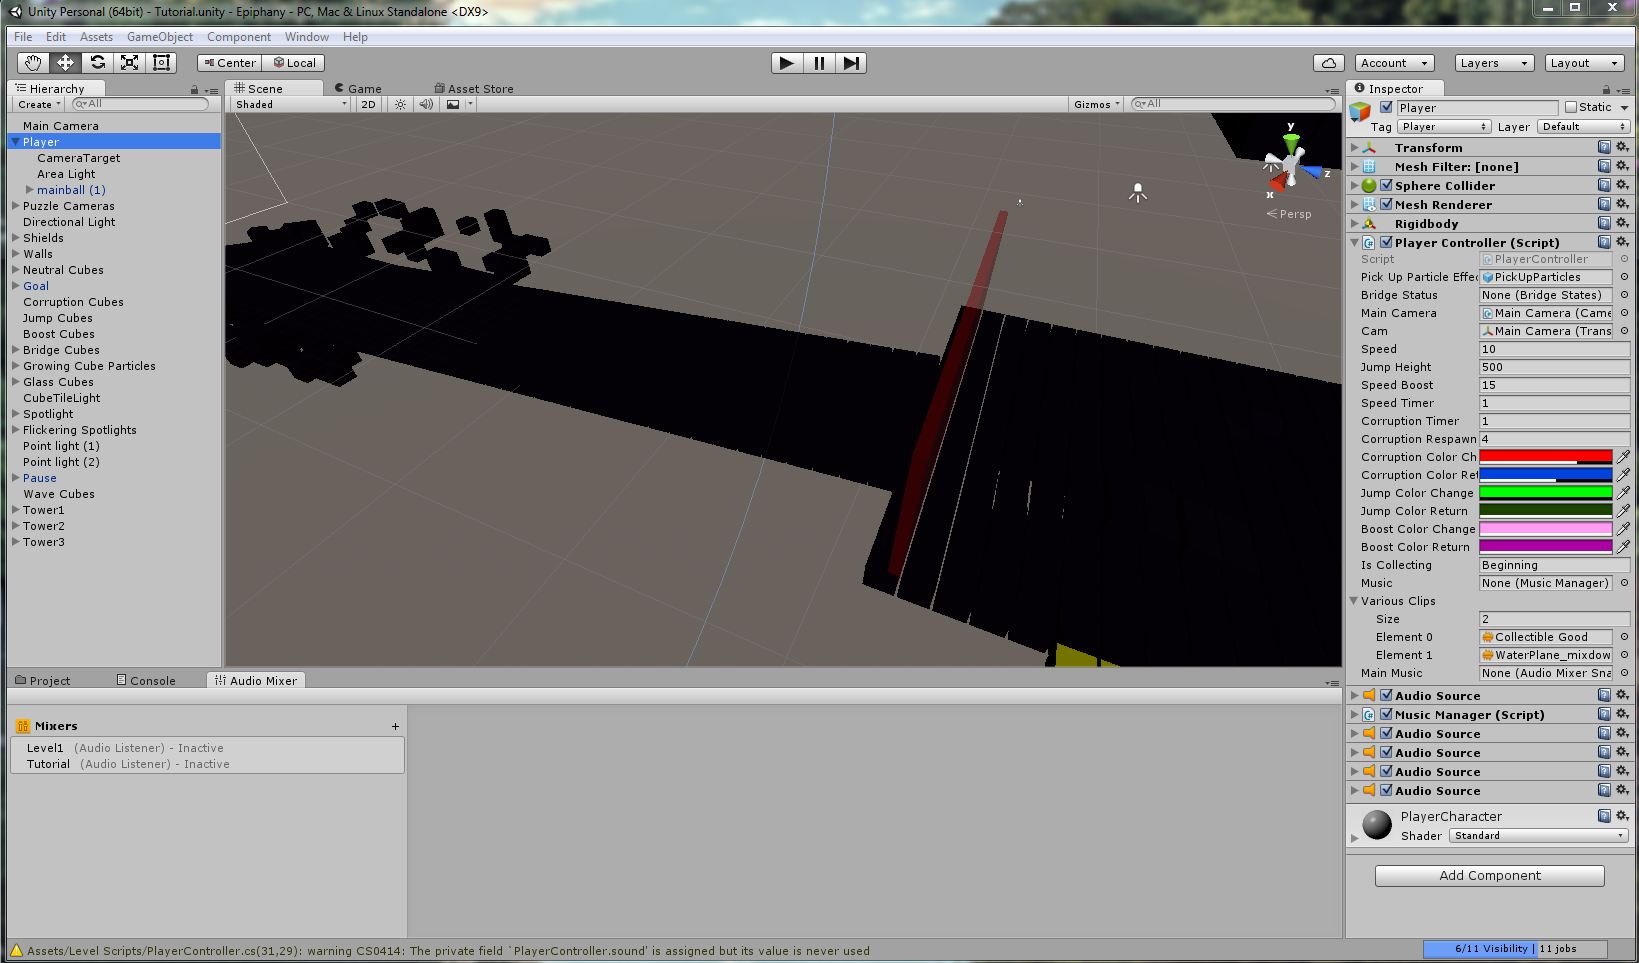Click the Speed value field
Screen dimensions: 1639x963
(x=1554, y=349)
